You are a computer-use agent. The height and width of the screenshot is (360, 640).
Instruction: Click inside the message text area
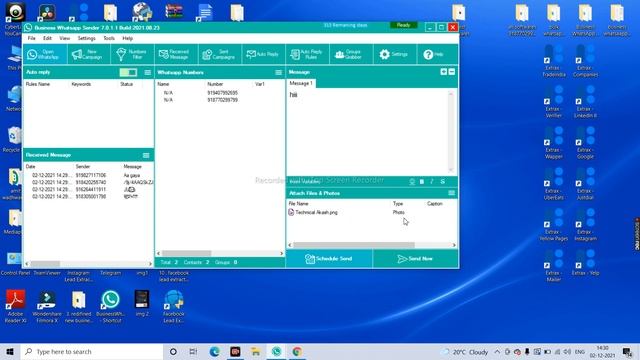367,133
